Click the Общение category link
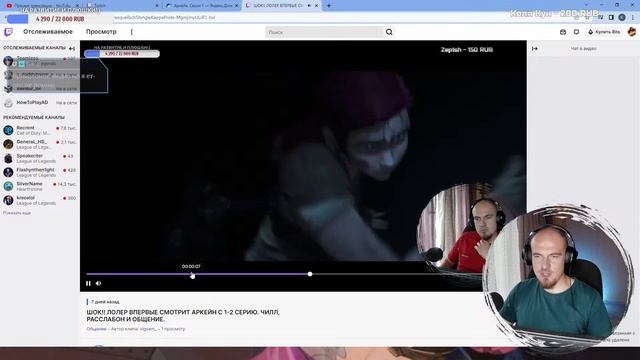The width and height of the screenshot is (640, 360). pyautogui.click(x=96, y=329)
